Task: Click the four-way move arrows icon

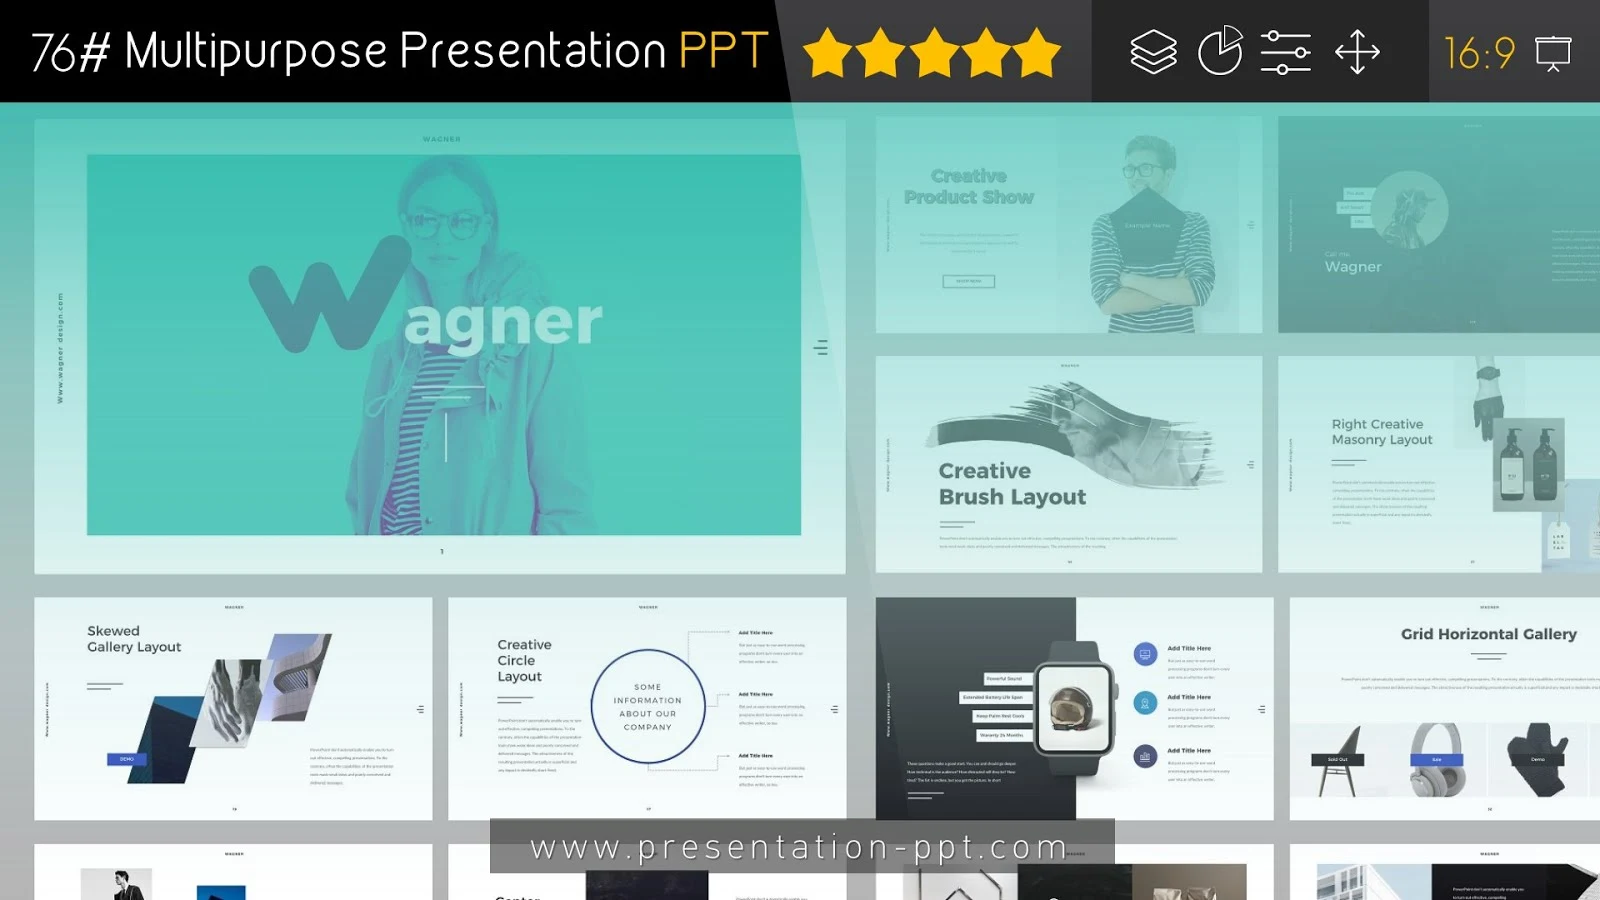Action: click(x=1357, y=52)
